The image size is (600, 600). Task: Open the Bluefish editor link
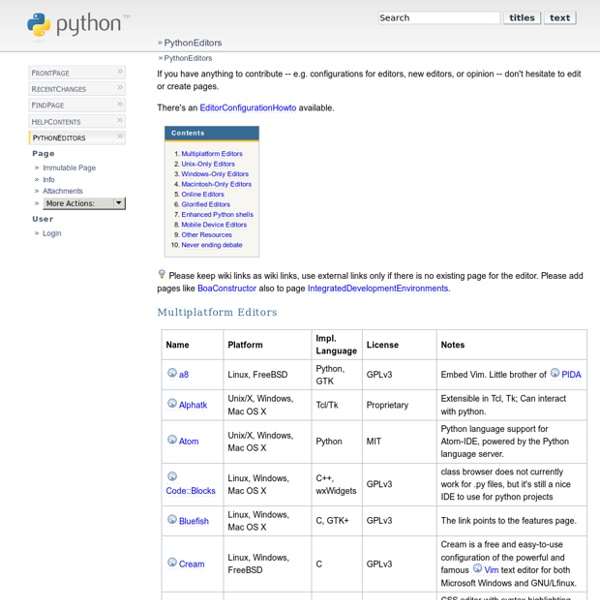pyautogui.click(x=194, y=521)
